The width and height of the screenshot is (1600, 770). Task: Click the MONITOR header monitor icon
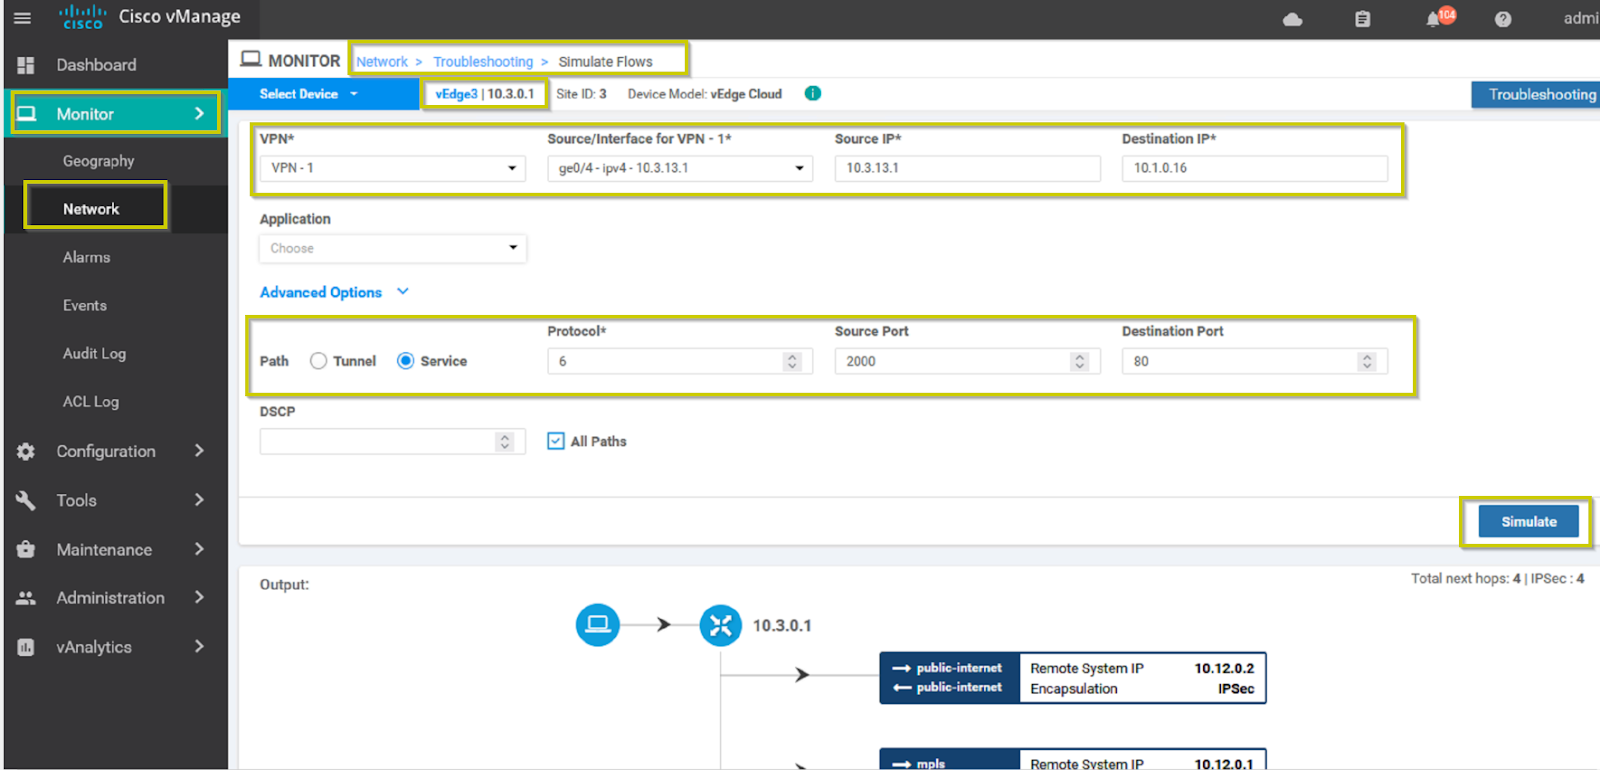[251, 60]
